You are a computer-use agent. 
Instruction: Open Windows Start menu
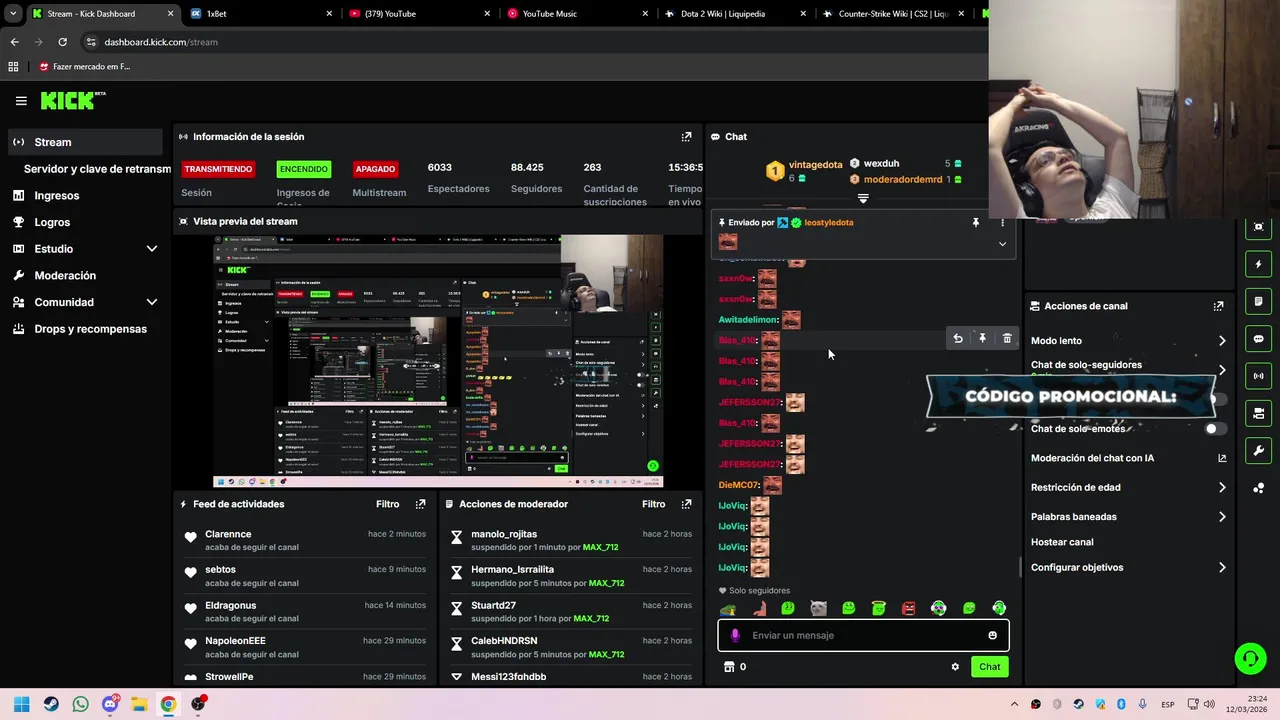pyautogui.click(x=22, y=704)
